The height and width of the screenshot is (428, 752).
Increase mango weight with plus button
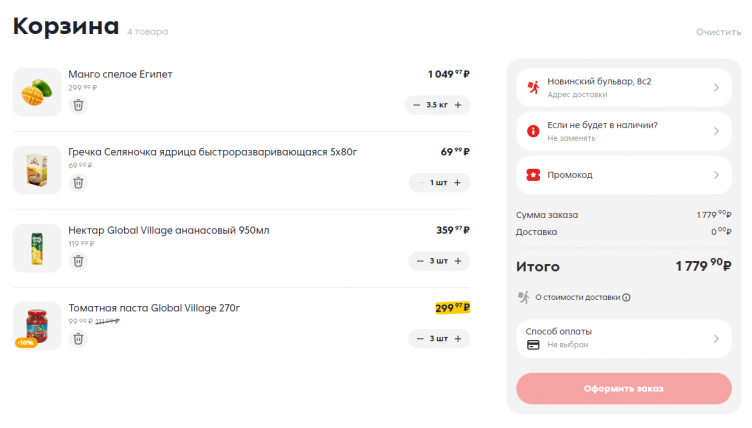[x=458, y=105]
